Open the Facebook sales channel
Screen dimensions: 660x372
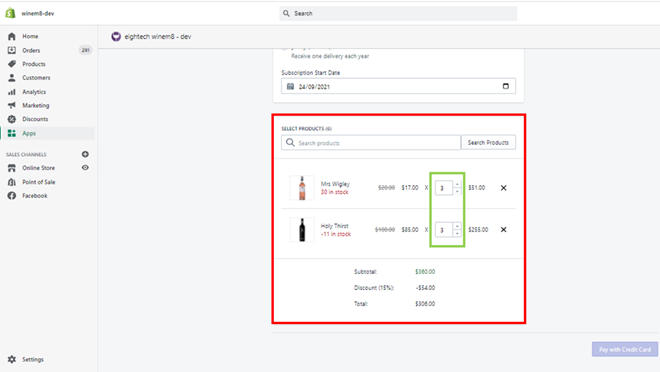tap(35, 196)
